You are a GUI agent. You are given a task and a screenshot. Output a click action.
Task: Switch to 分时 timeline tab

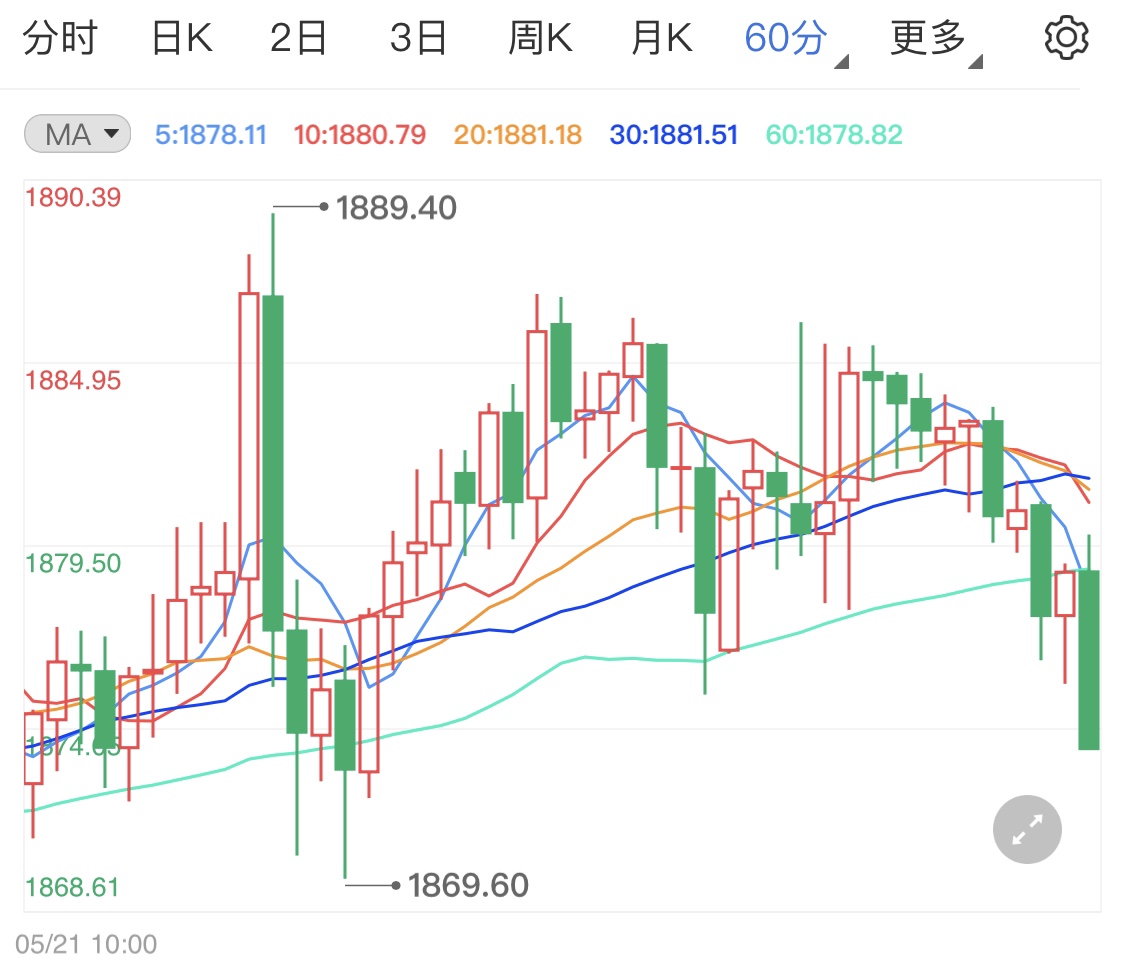60,38
